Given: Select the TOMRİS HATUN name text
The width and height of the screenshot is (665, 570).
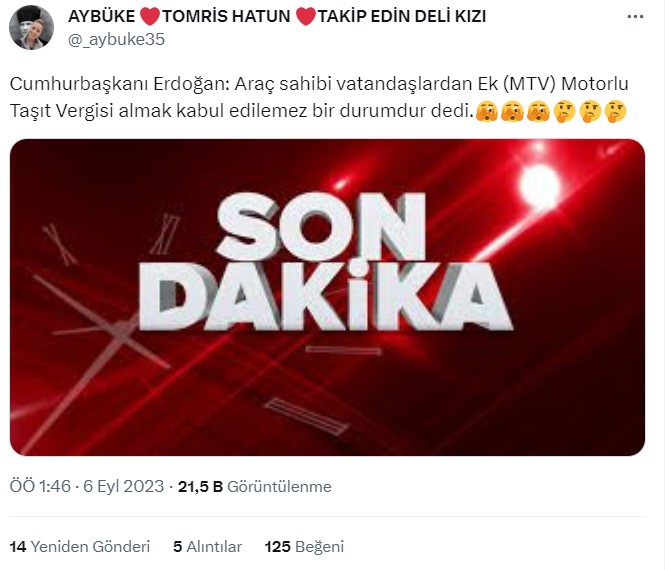Looking at the screenshot, I should 226,17.
